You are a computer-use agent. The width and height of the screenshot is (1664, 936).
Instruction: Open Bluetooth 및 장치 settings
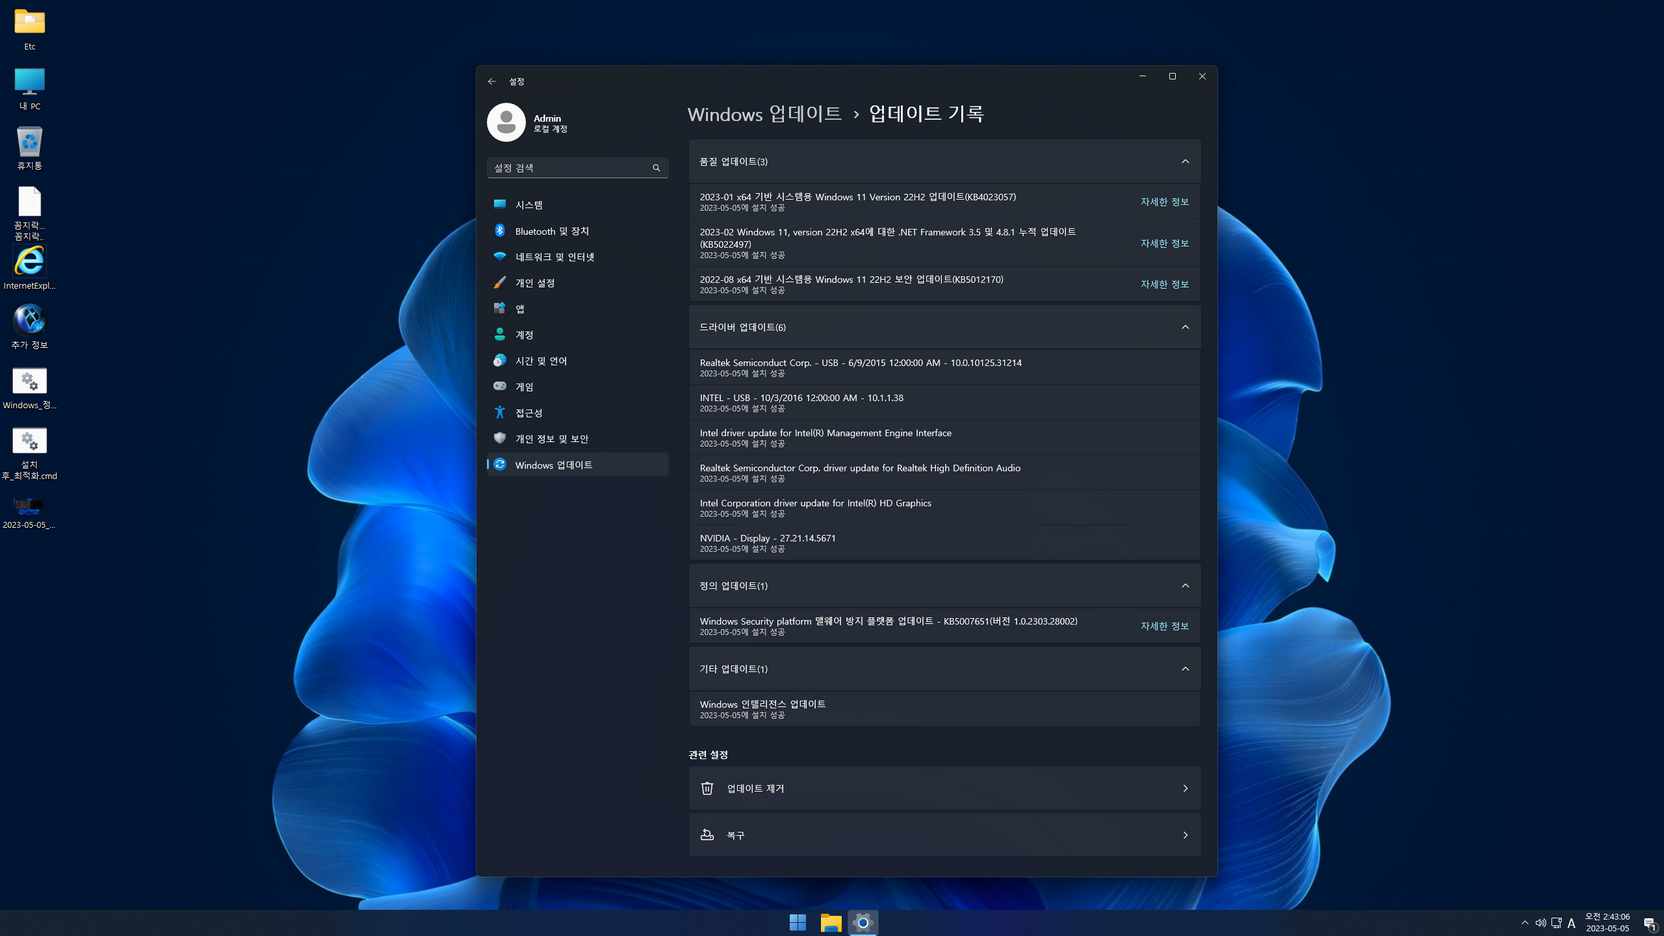[577, 231]
